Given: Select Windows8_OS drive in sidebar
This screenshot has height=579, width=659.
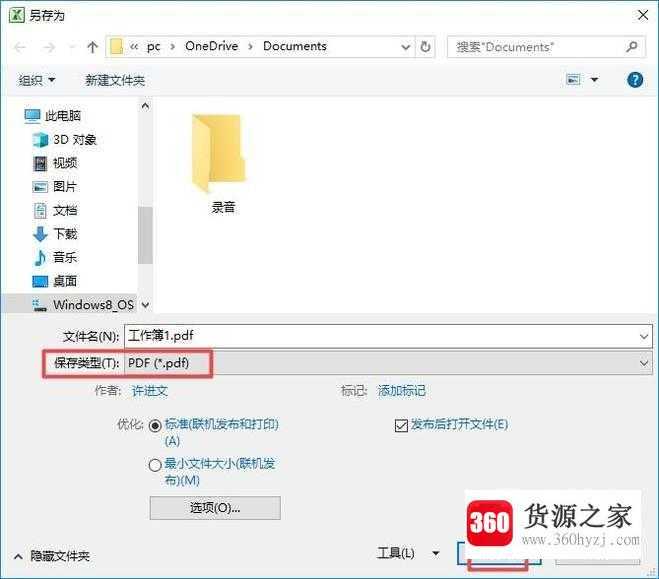Looking at the screenshot, I should [83, 305].
